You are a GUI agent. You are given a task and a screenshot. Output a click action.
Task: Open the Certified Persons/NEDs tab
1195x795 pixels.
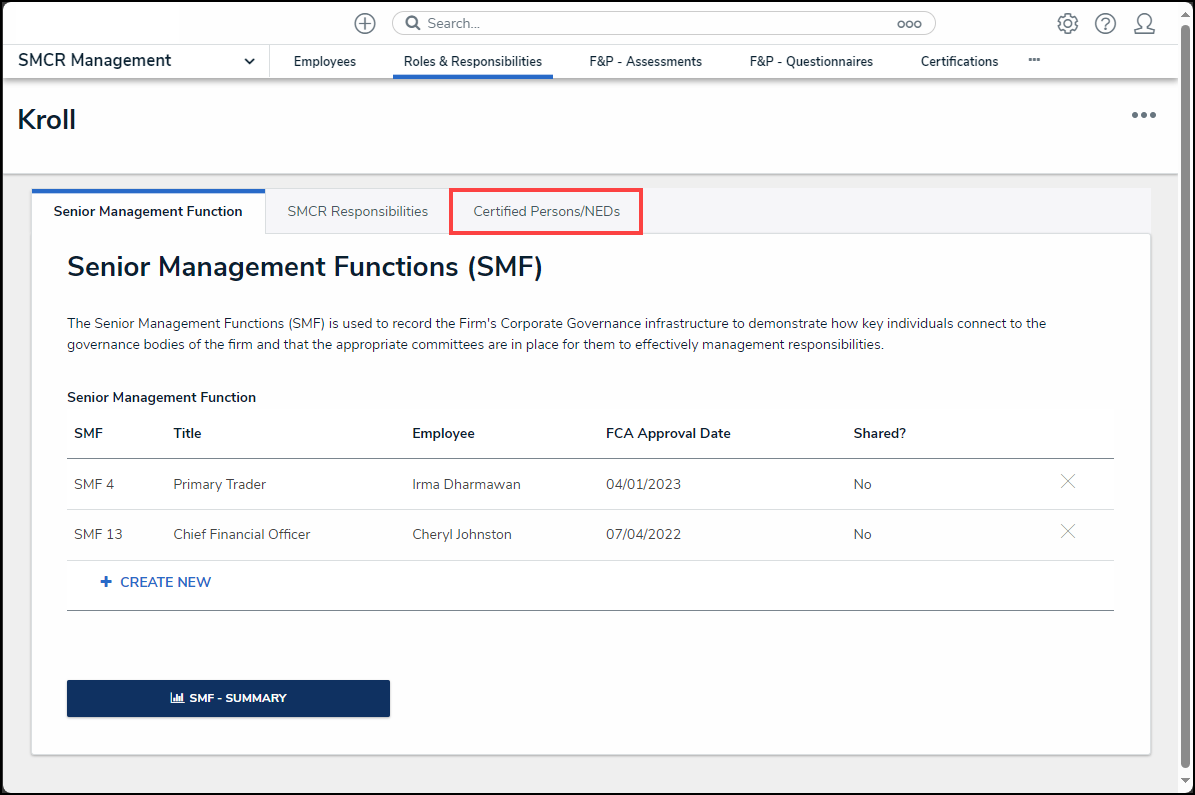546,211
